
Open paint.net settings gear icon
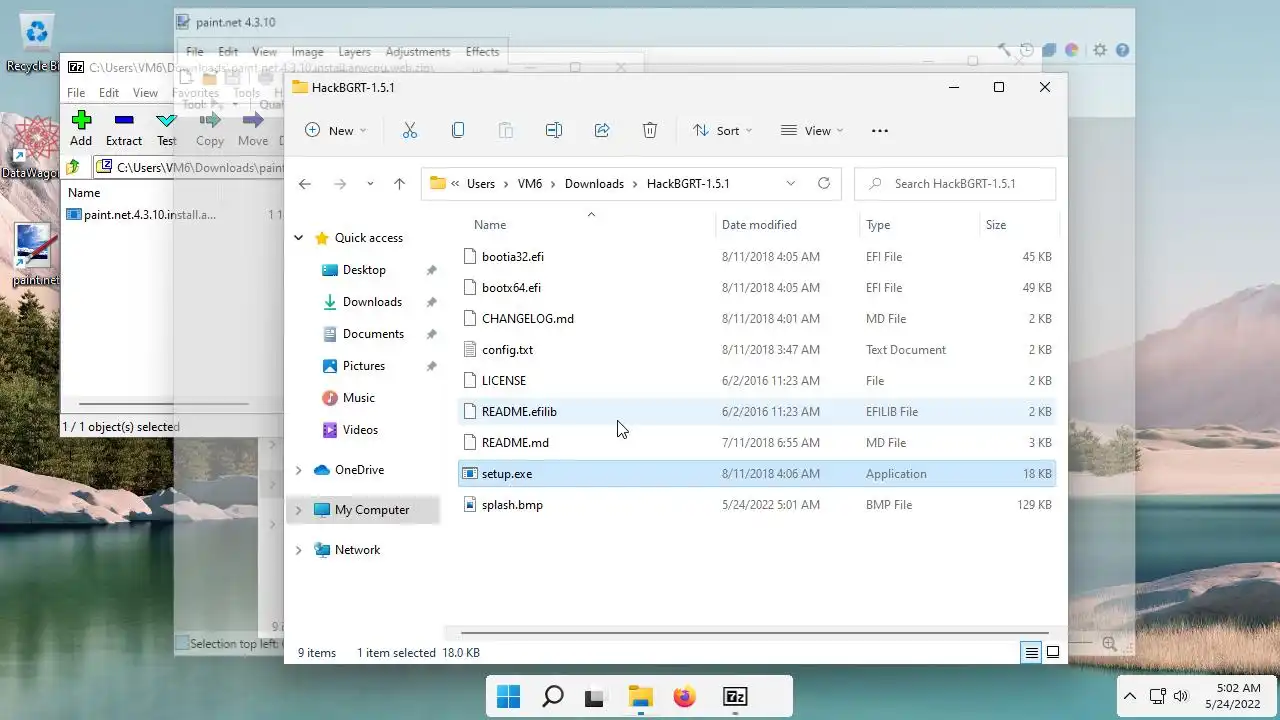1100,50
